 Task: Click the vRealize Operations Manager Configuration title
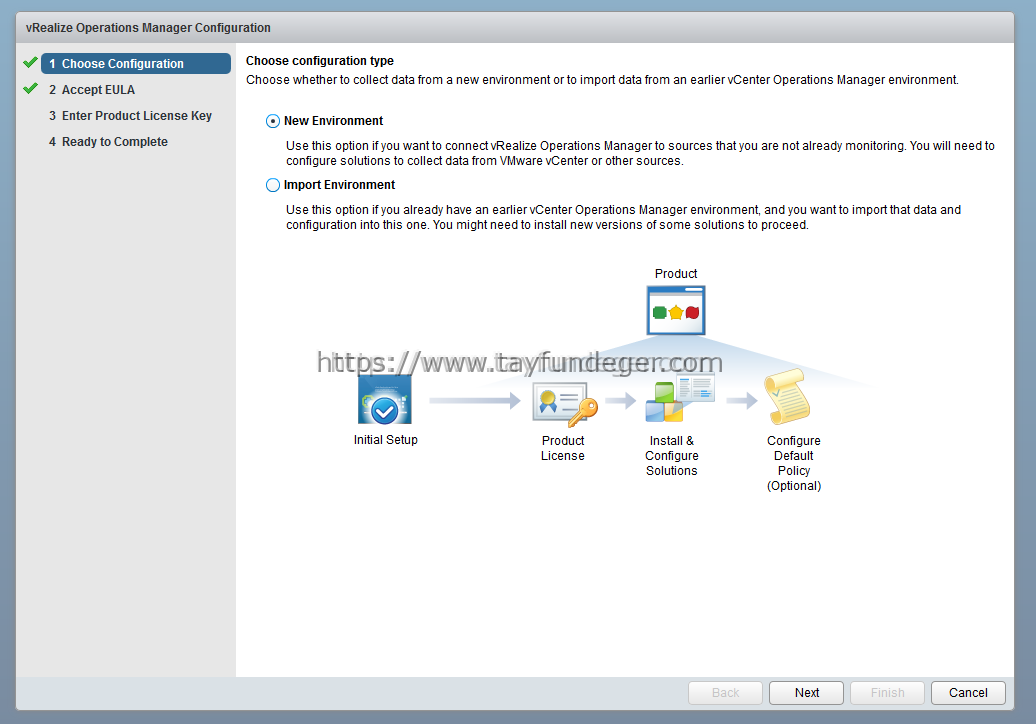pyautogui.click(x=149, y=28)
